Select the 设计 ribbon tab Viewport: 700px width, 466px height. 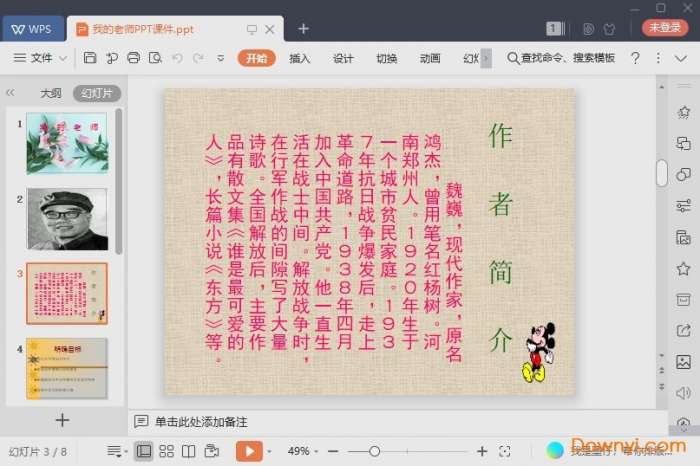tap(343, 58)
